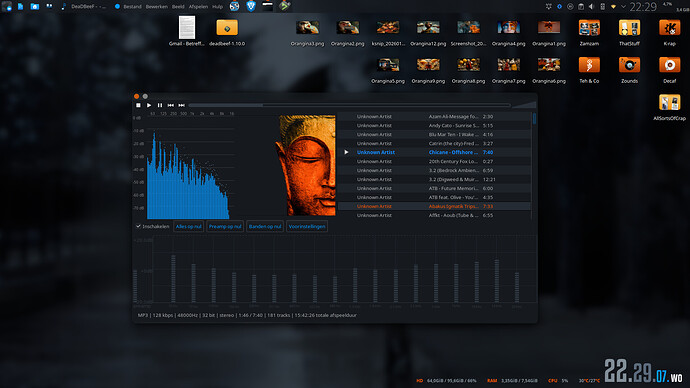This screenshot has width=690, height=388.
Task: Open the Decaf desktop folder
Action: [669, 70]
